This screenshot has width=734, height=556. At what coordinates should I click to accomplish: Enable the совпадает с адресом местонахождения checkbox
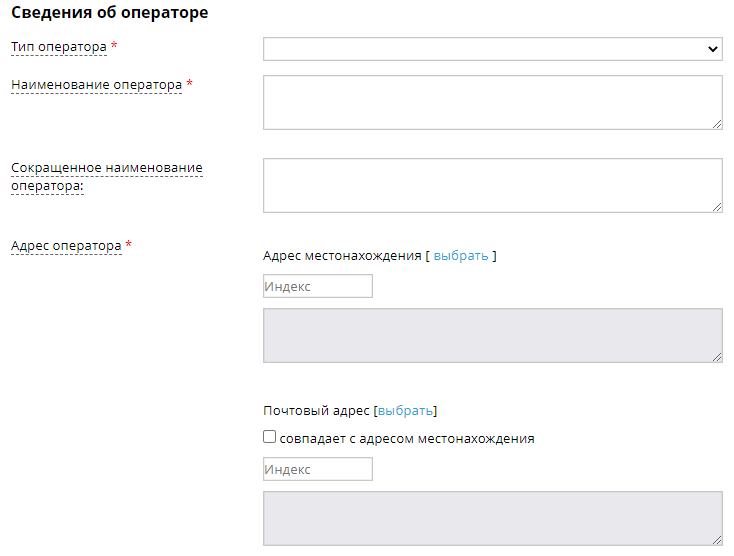click(x=269, y=437)
